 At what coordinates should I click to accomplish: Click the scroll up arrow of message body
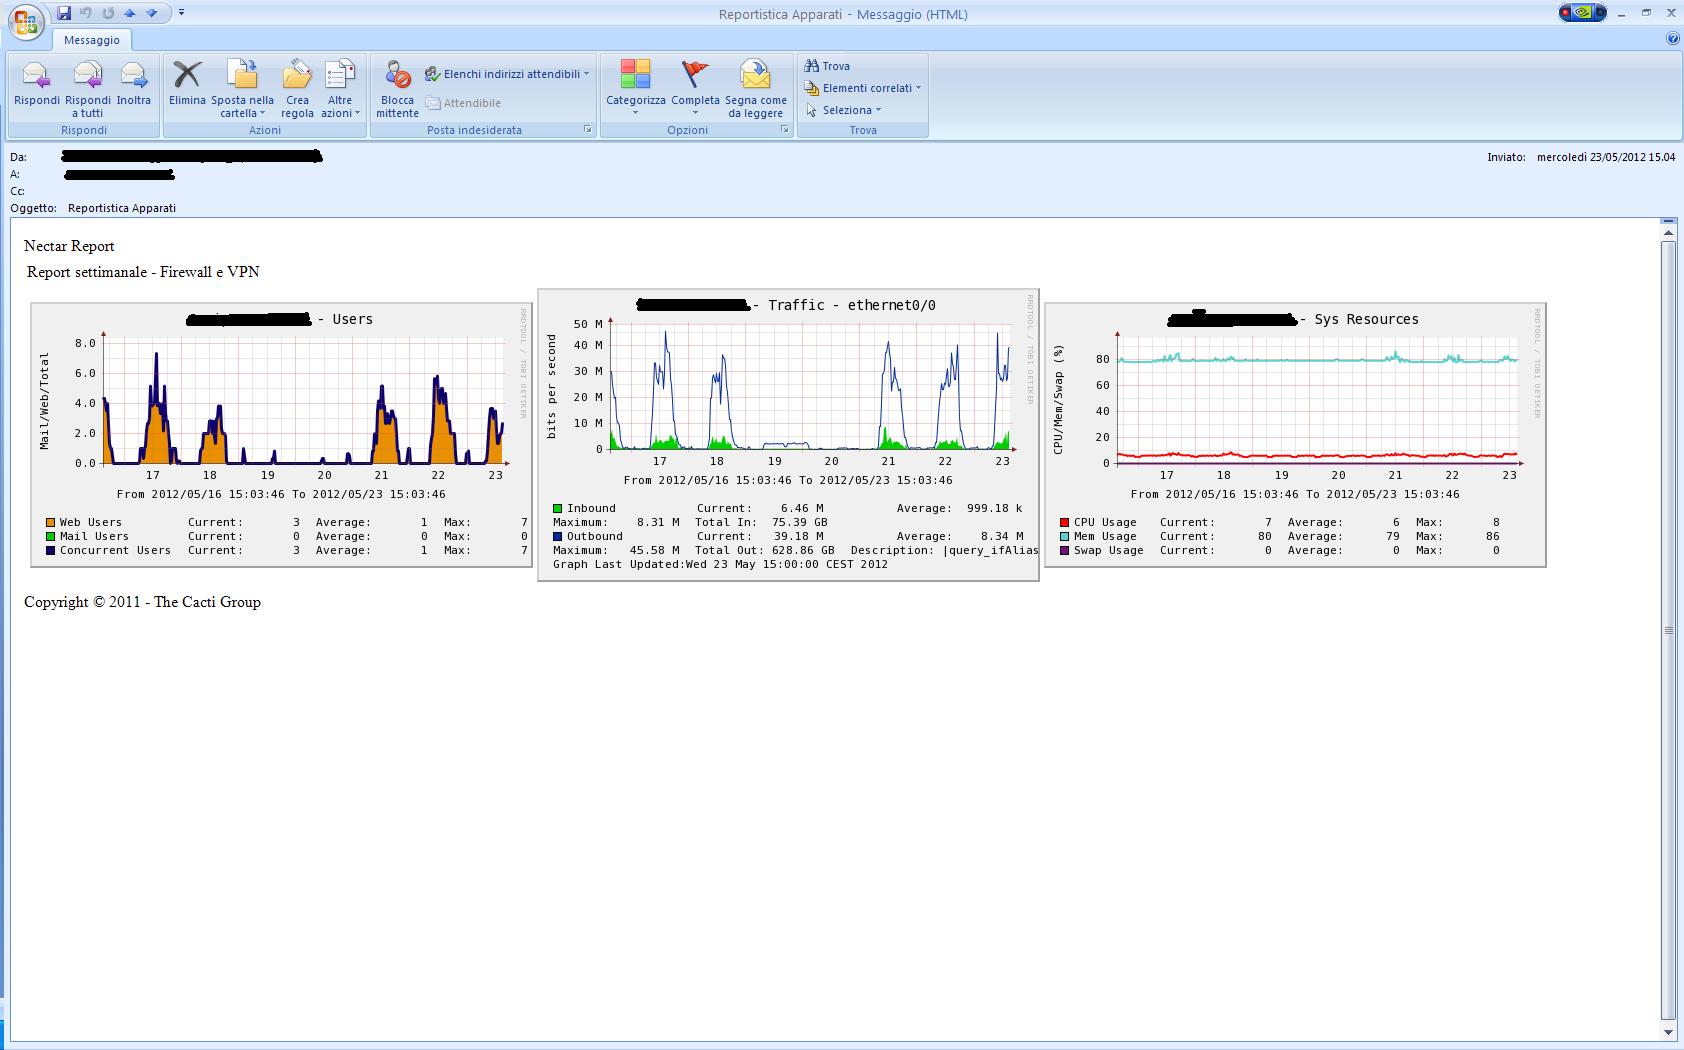tap(1668, 233)
